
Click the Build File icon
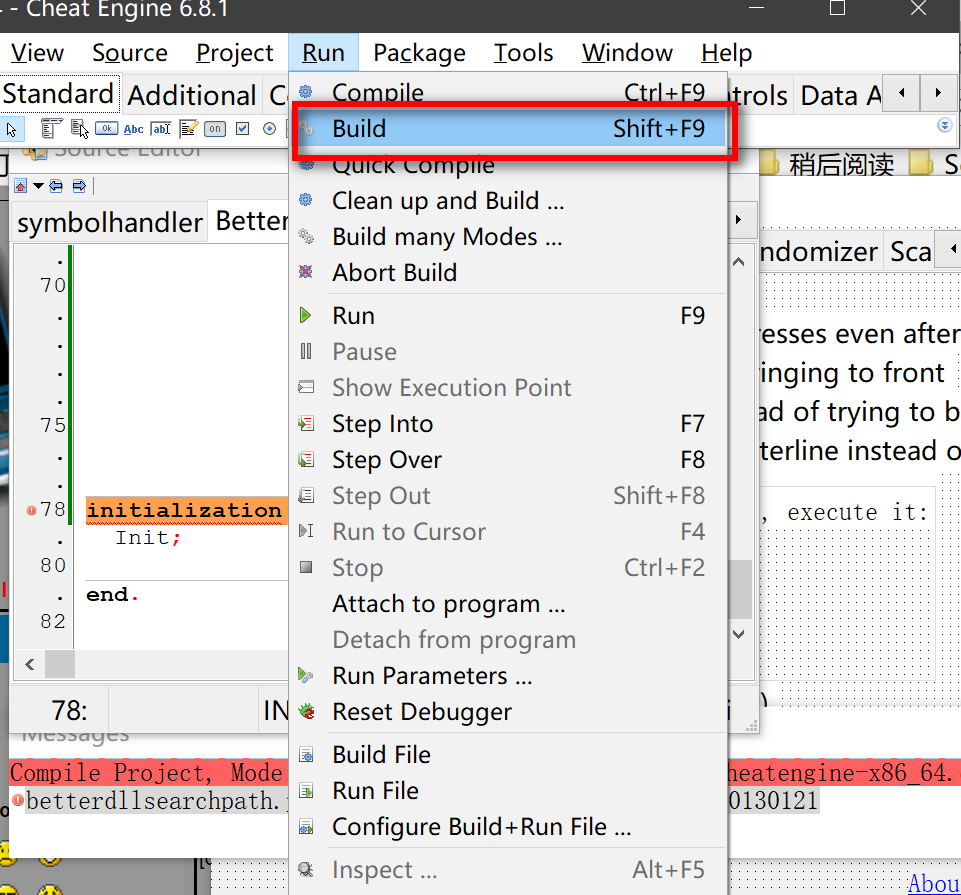pyautogui.click(x=306, y=755)
